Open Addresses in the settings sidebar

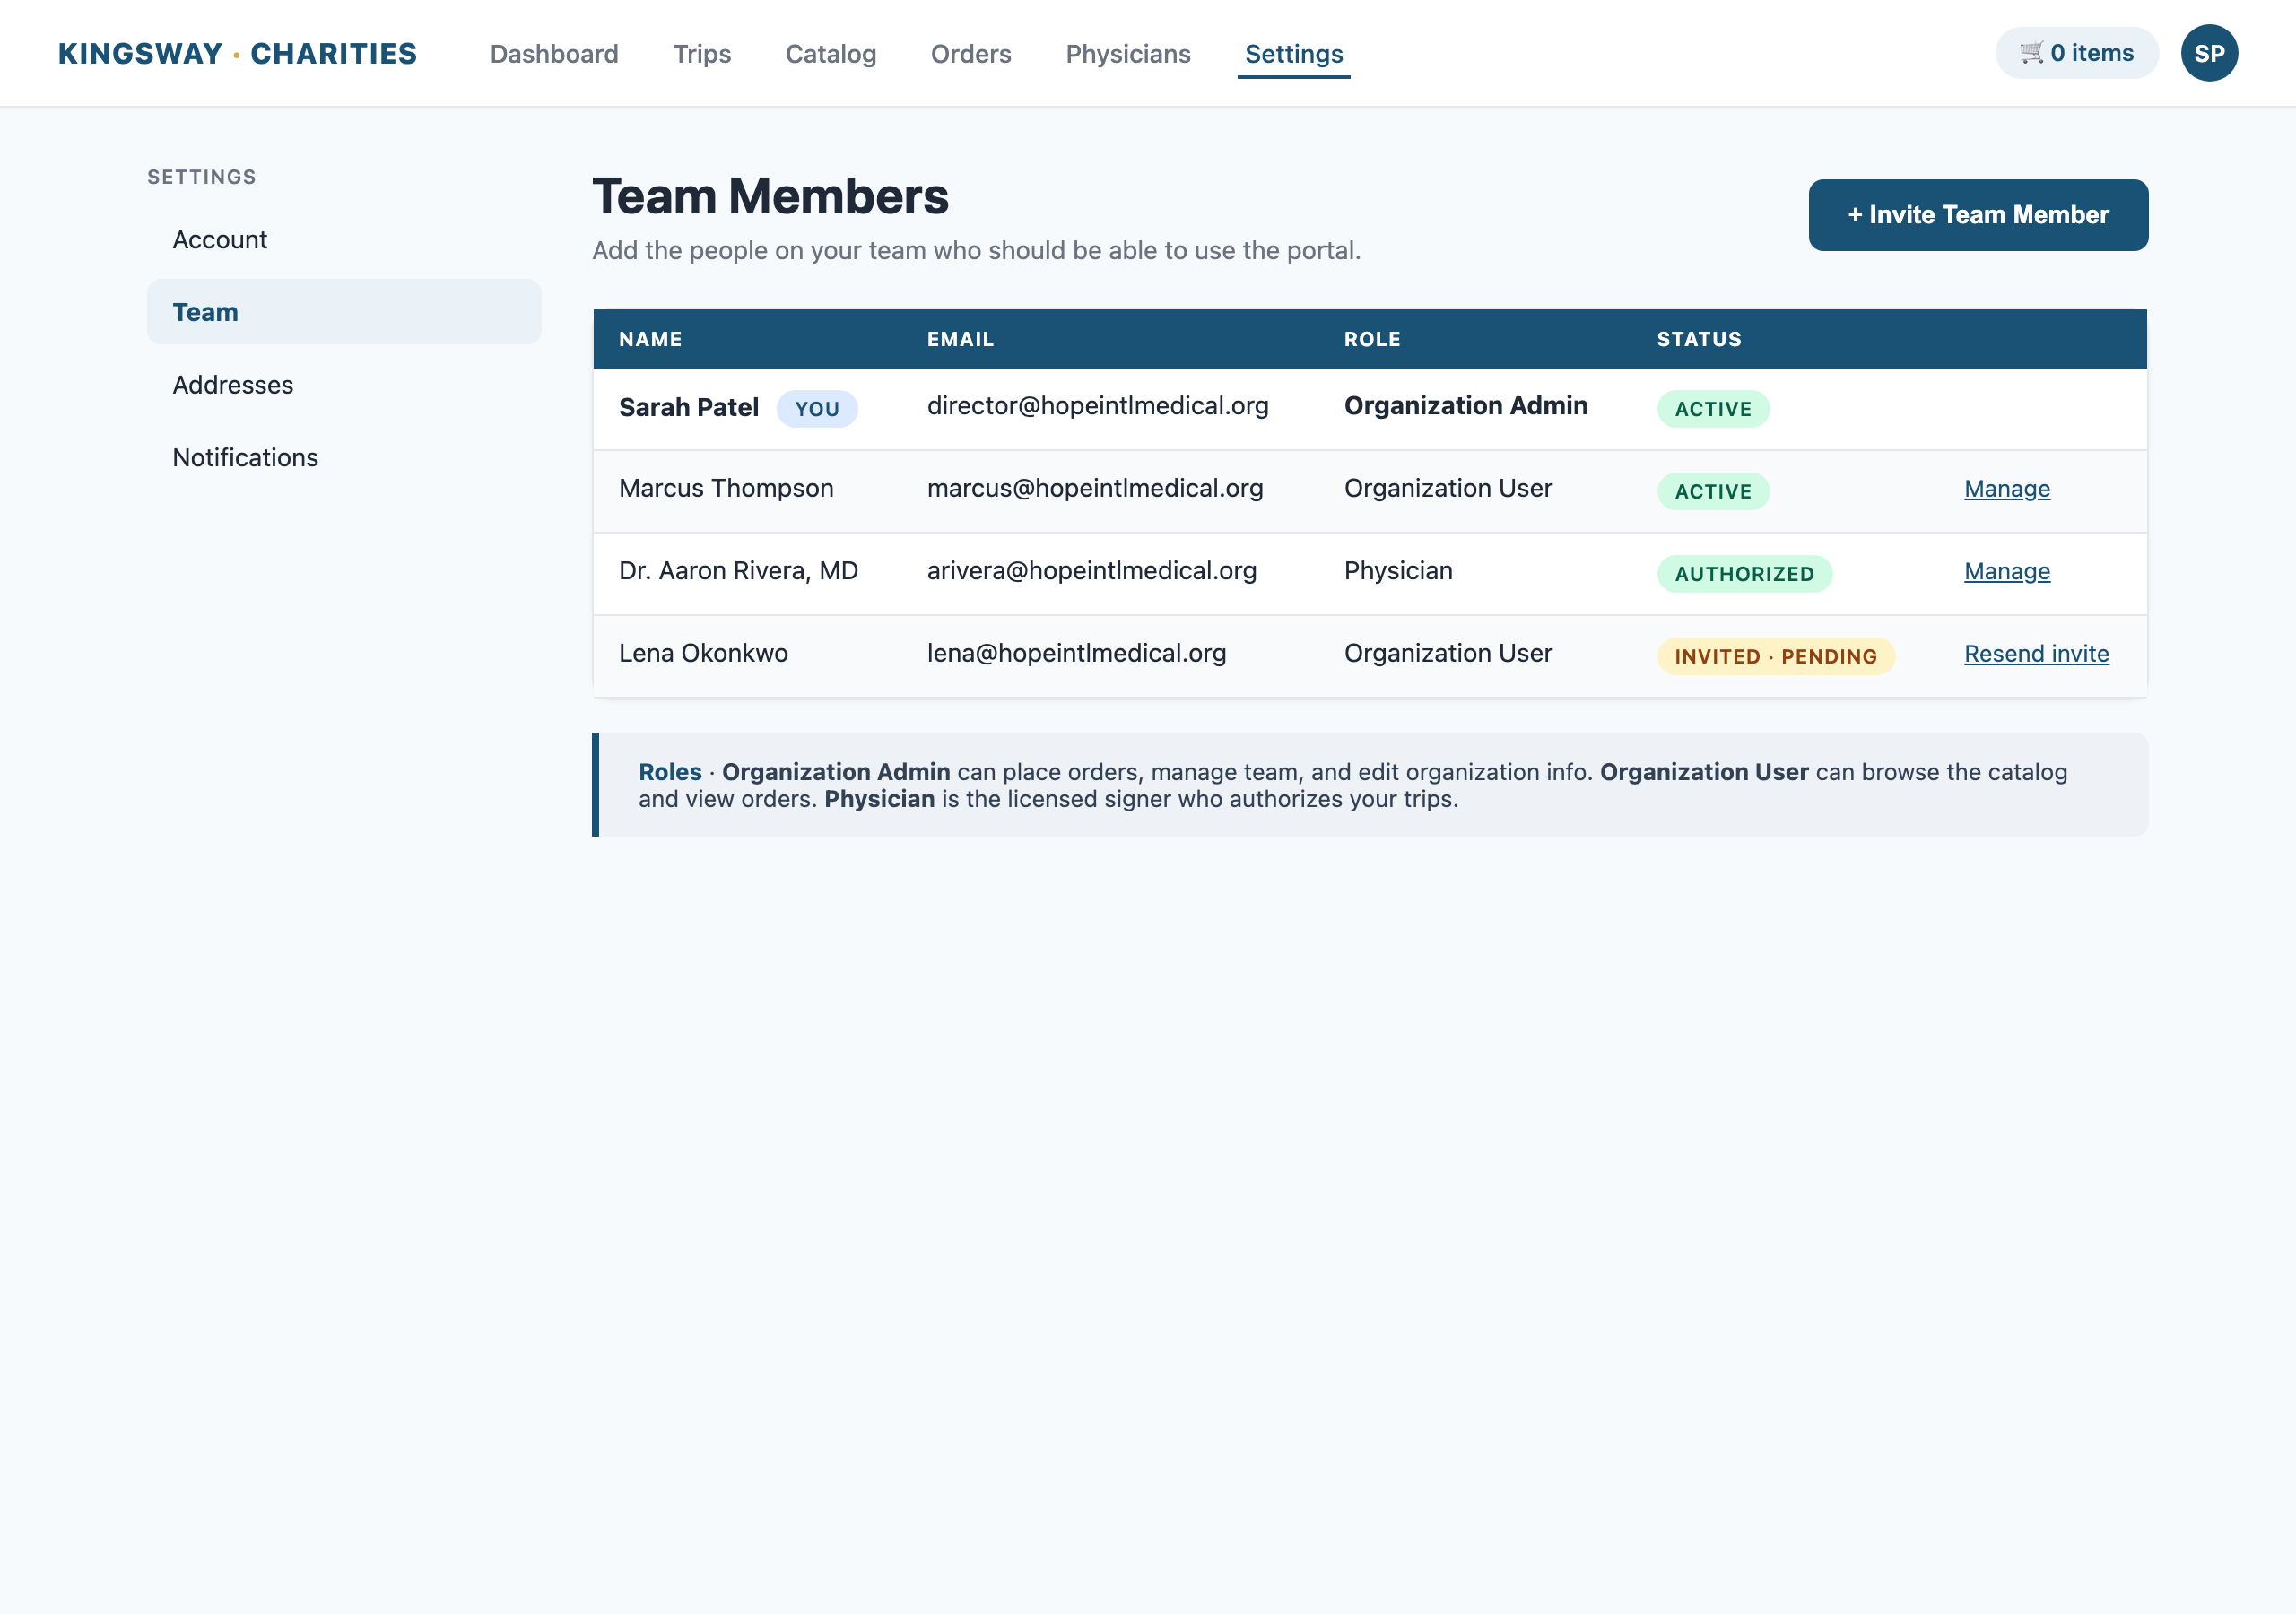click(x=344, y=385)
